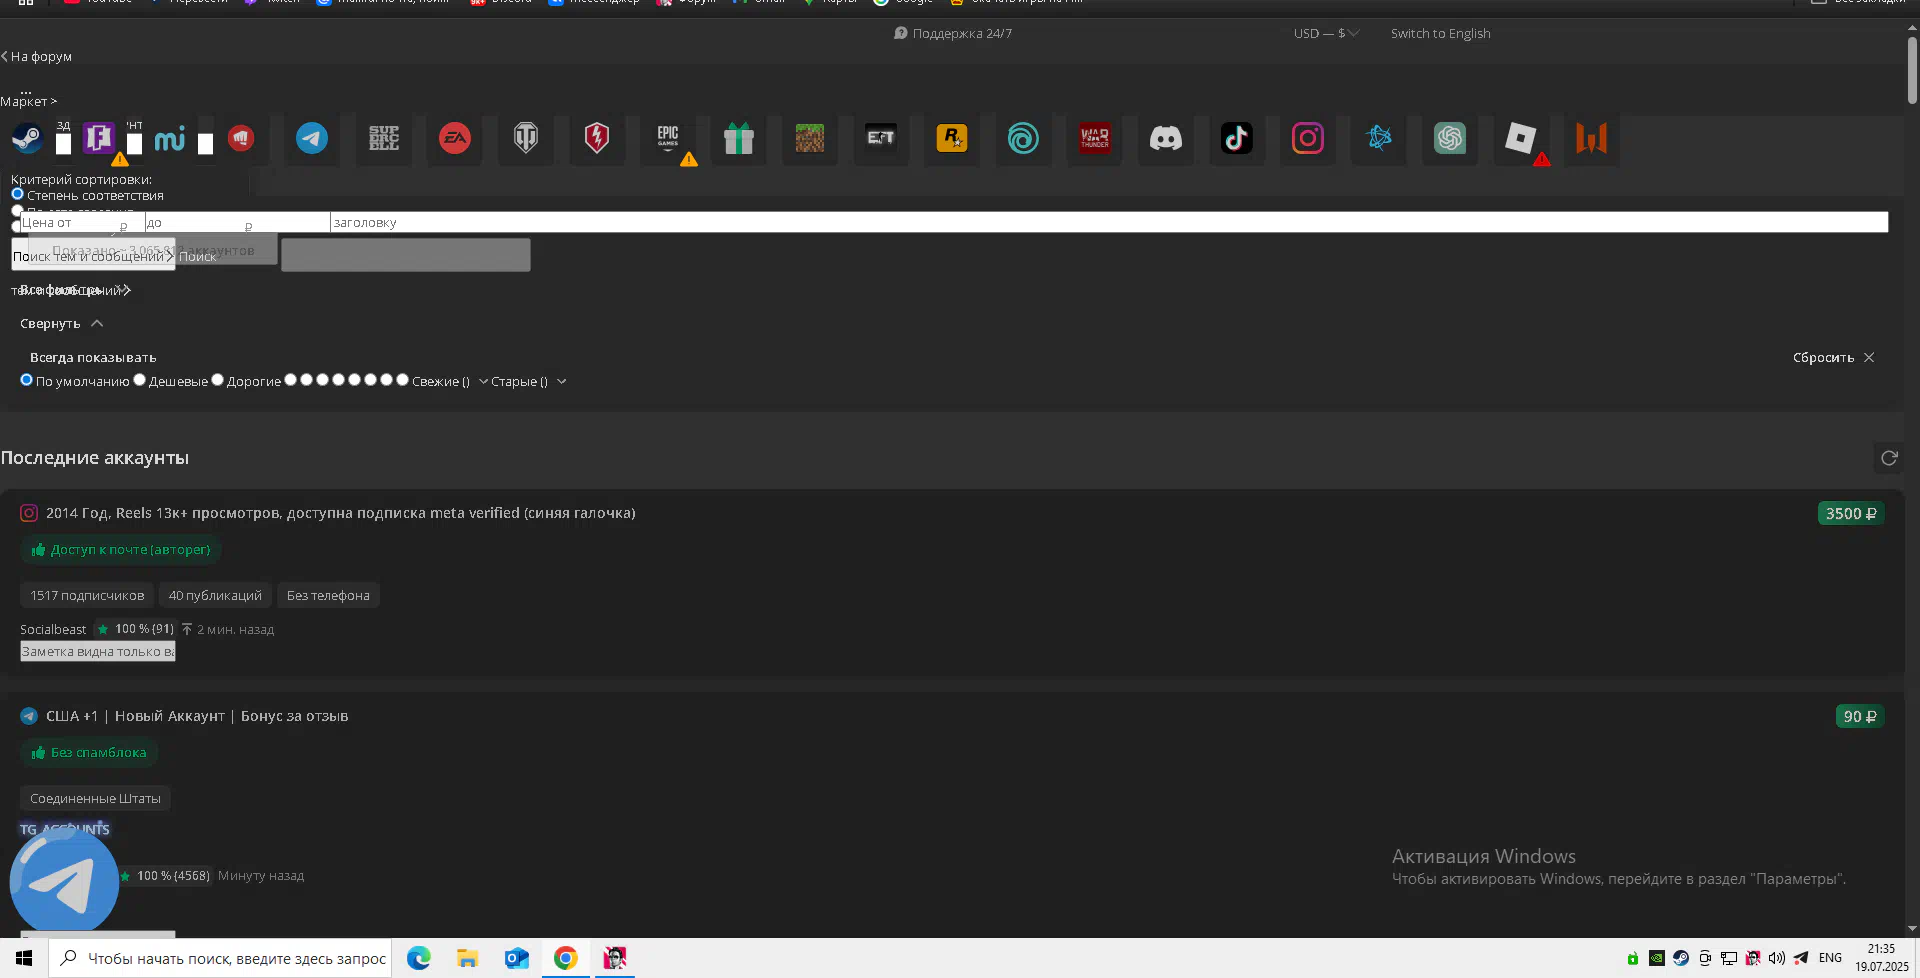1920x978 pixels.
Task: Go back via На форум link
Action: pos(37,56)
